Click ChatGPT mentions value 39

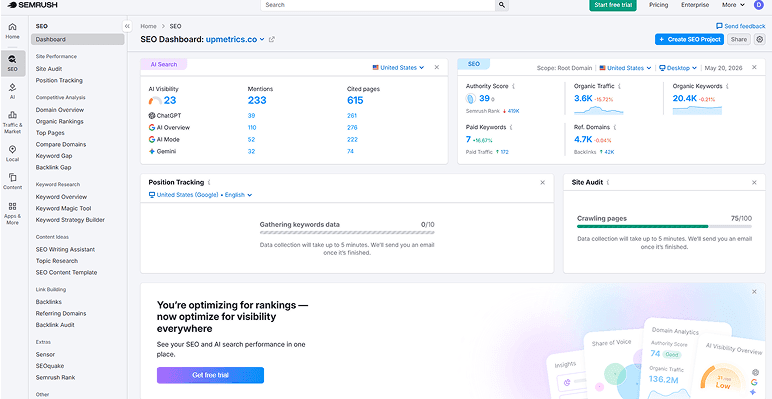(251, 116)
